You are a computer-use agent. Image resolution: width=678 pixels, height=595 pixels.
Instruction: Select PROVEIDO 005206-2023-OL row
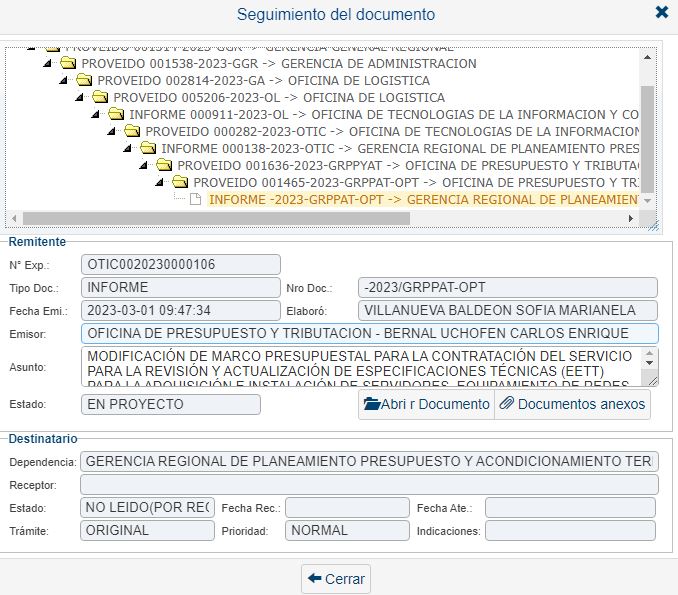(x=279, y=97)
